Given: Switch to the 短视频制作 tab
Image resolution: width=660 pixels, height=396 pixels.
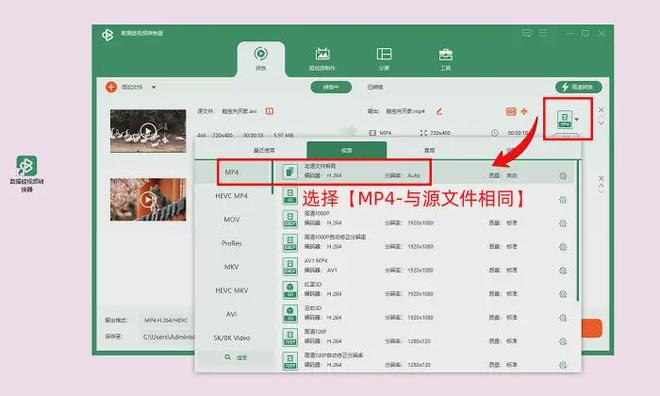Looking at the screenshot, I should coord(322,59).
